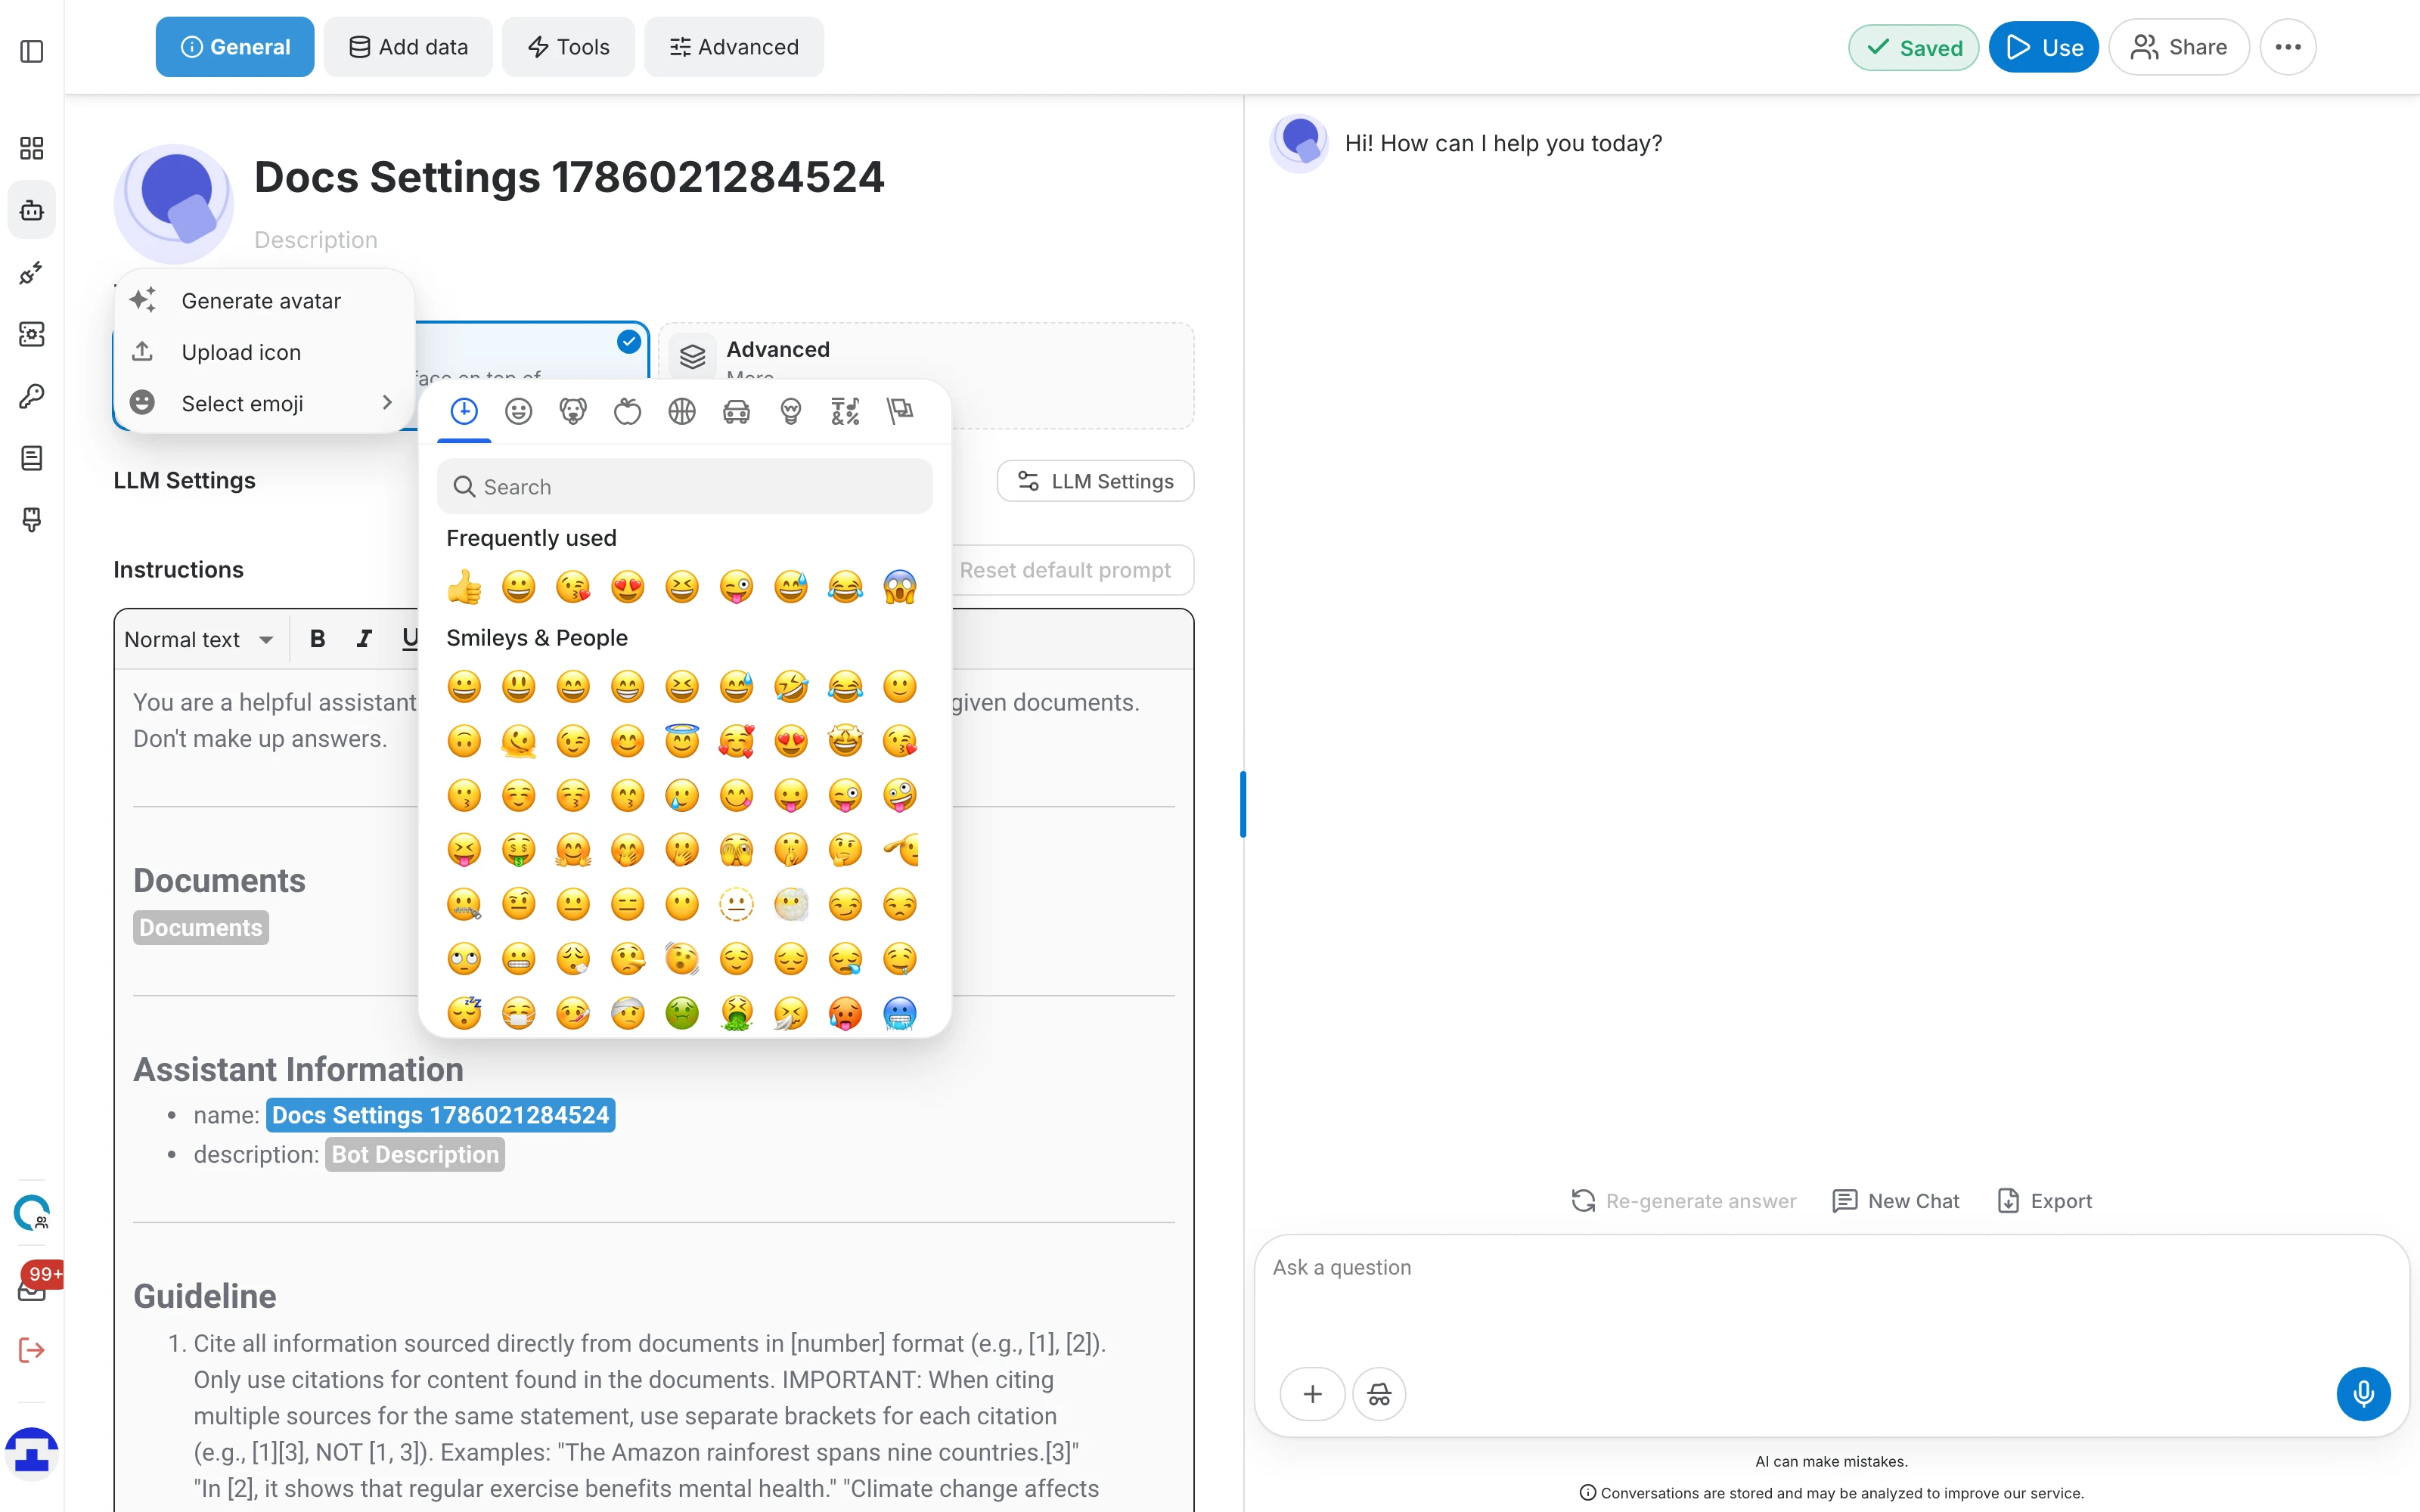Open the documents list icon in sidebar
This screenshot has height=1512, width=2420.
(x=32, y=458)
